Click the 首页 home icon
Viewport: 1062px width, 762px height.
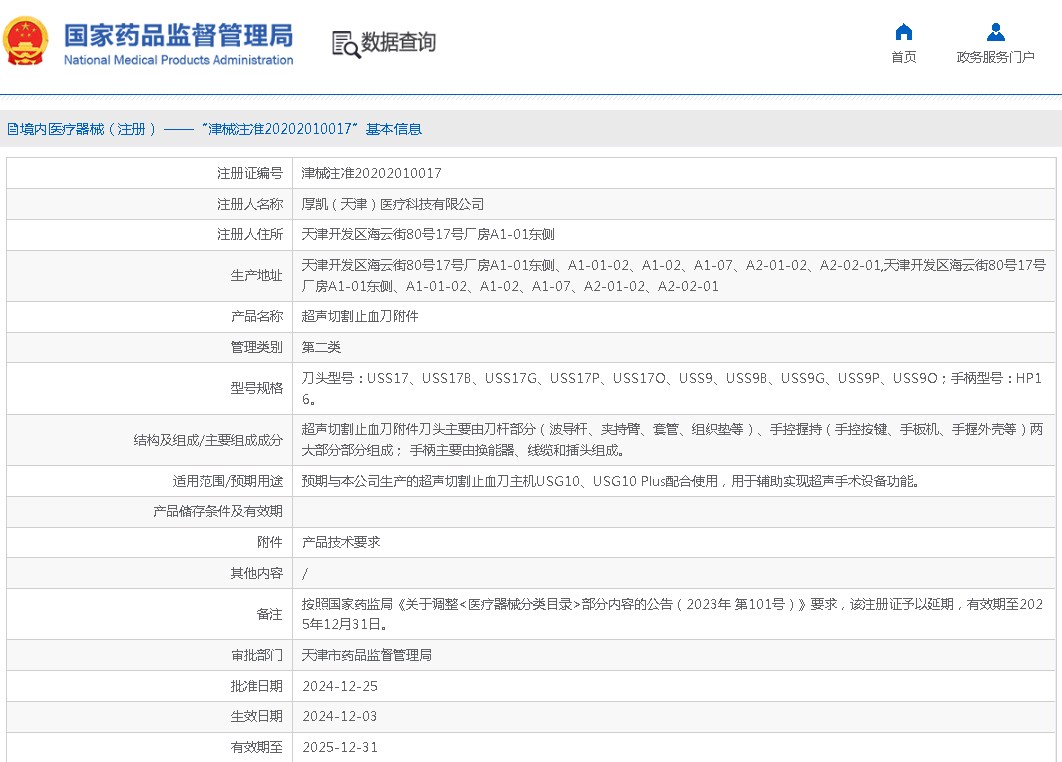pos(904,32)
